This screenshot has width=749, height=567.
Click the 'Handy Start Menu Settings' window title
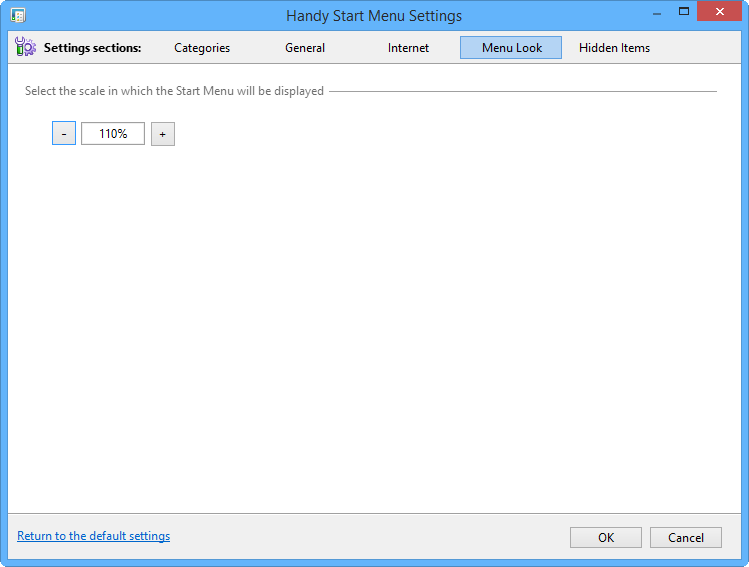click(x=374, y=16)
